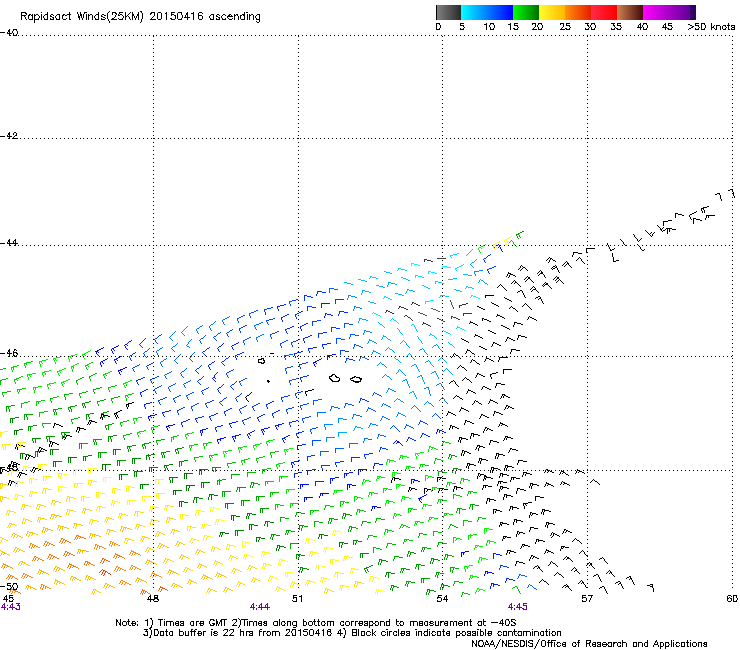
Task: Click the title 'Rapidscat Winds(25KM) 20150416 ascending'
Action: pyautogui.click(x=140, y=17)
